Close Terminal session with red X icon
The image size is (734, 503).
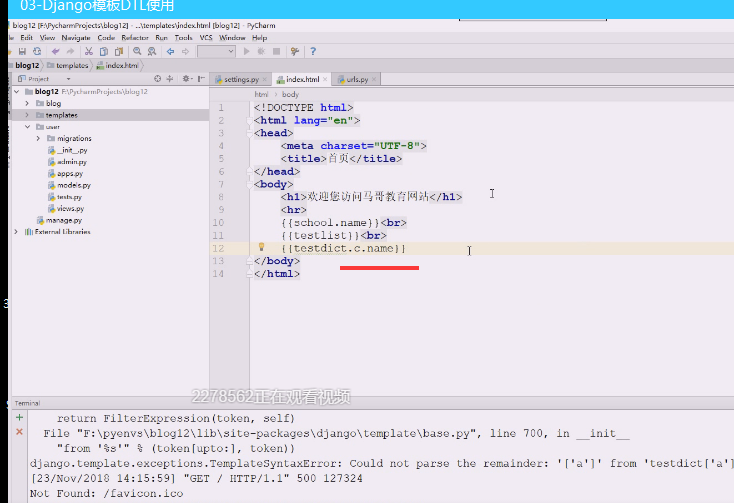click(19, 431)
